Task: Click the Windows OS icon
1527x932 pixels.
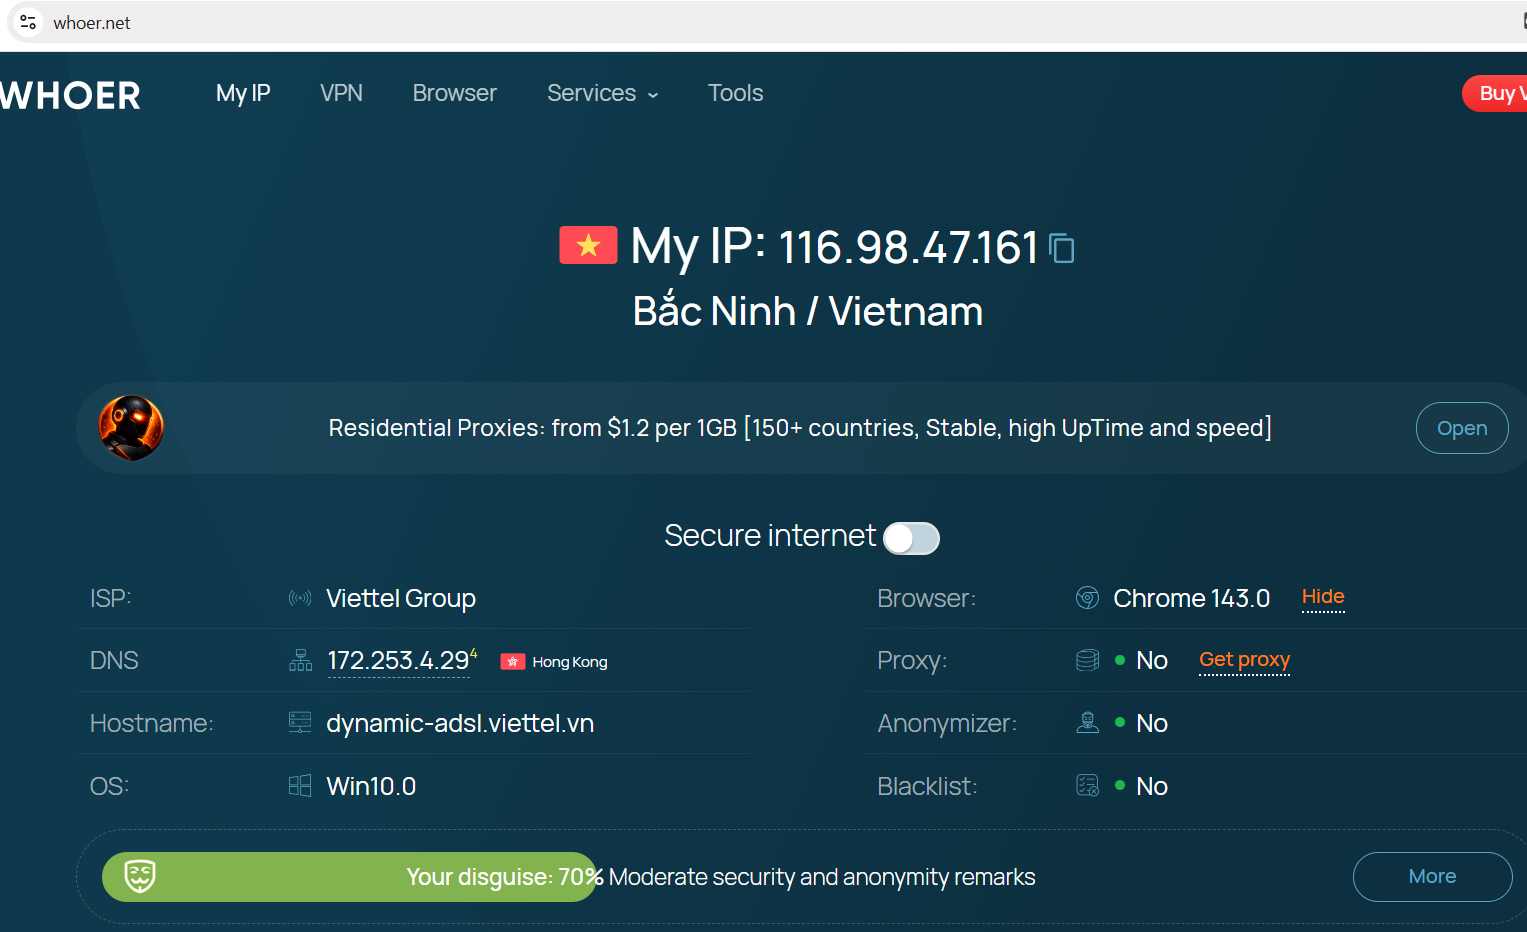Action: (x=300, y=786)
